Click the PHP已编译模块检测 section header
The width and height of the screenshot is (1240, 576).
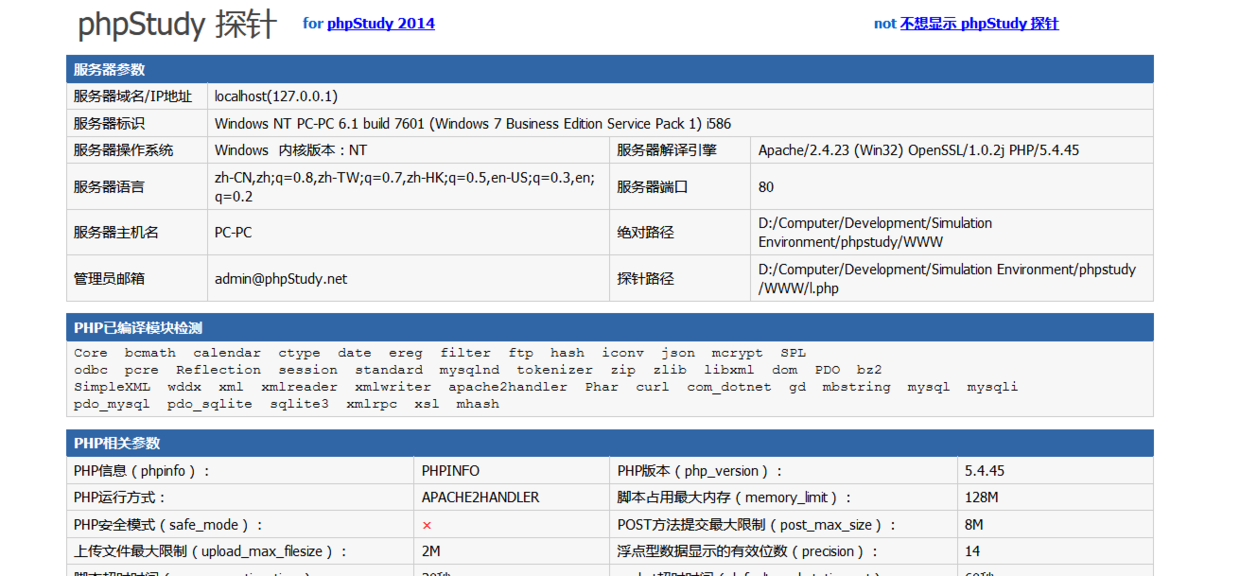coord(609,328)
